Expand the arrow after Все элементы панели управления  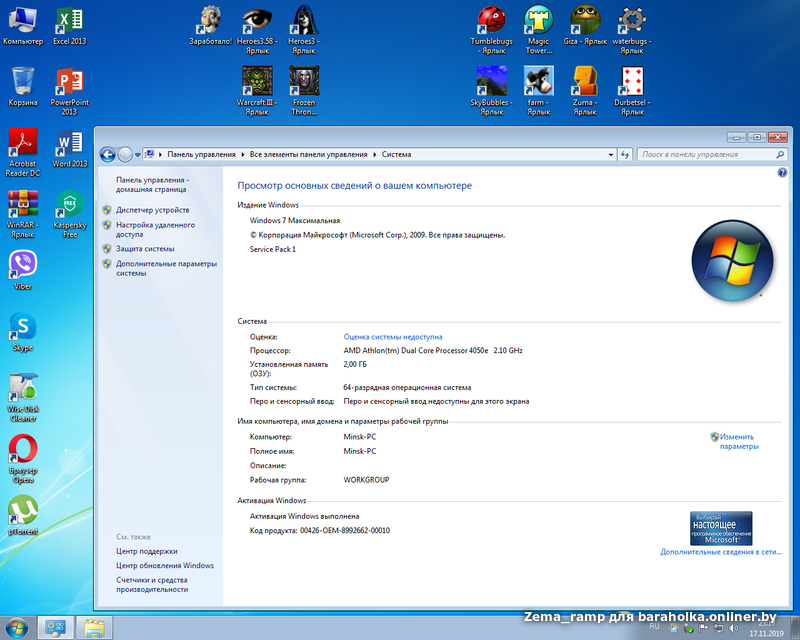[375, 155]
